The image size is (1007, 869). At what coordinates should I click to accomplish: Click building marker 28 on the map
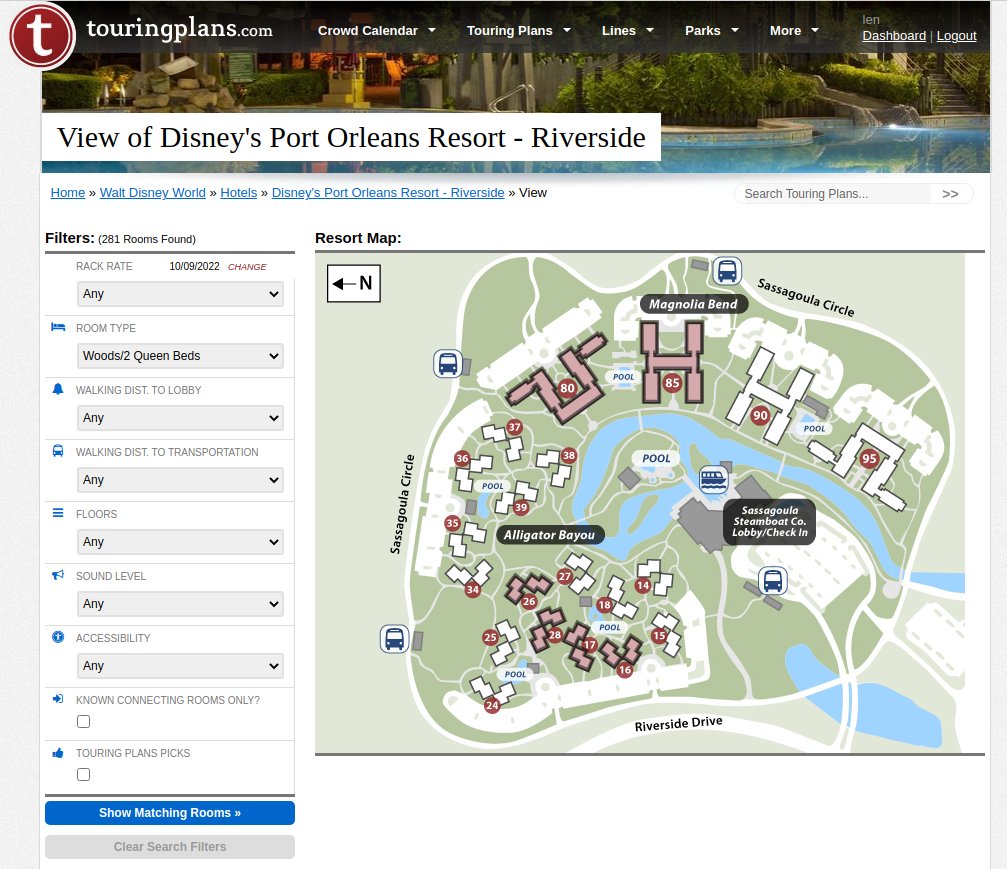click(x=555, y=635)
